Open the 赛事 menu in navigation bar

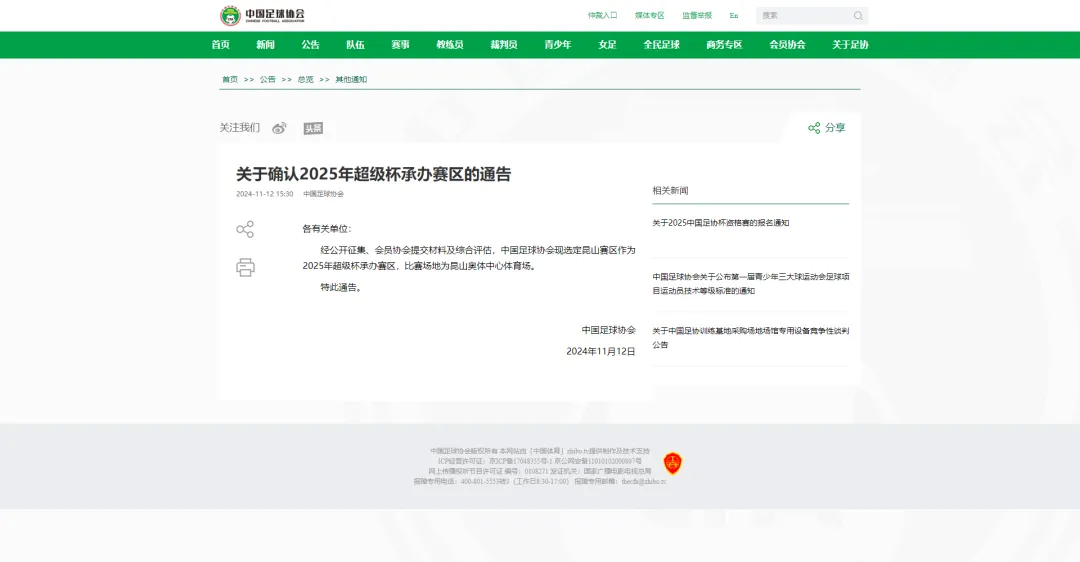click(400, 45)
